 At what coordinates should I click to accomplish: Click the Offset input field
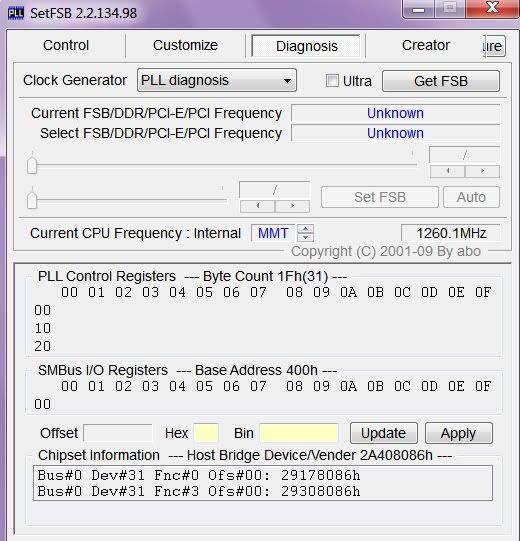pyautogui.click(x=118, y=433)
